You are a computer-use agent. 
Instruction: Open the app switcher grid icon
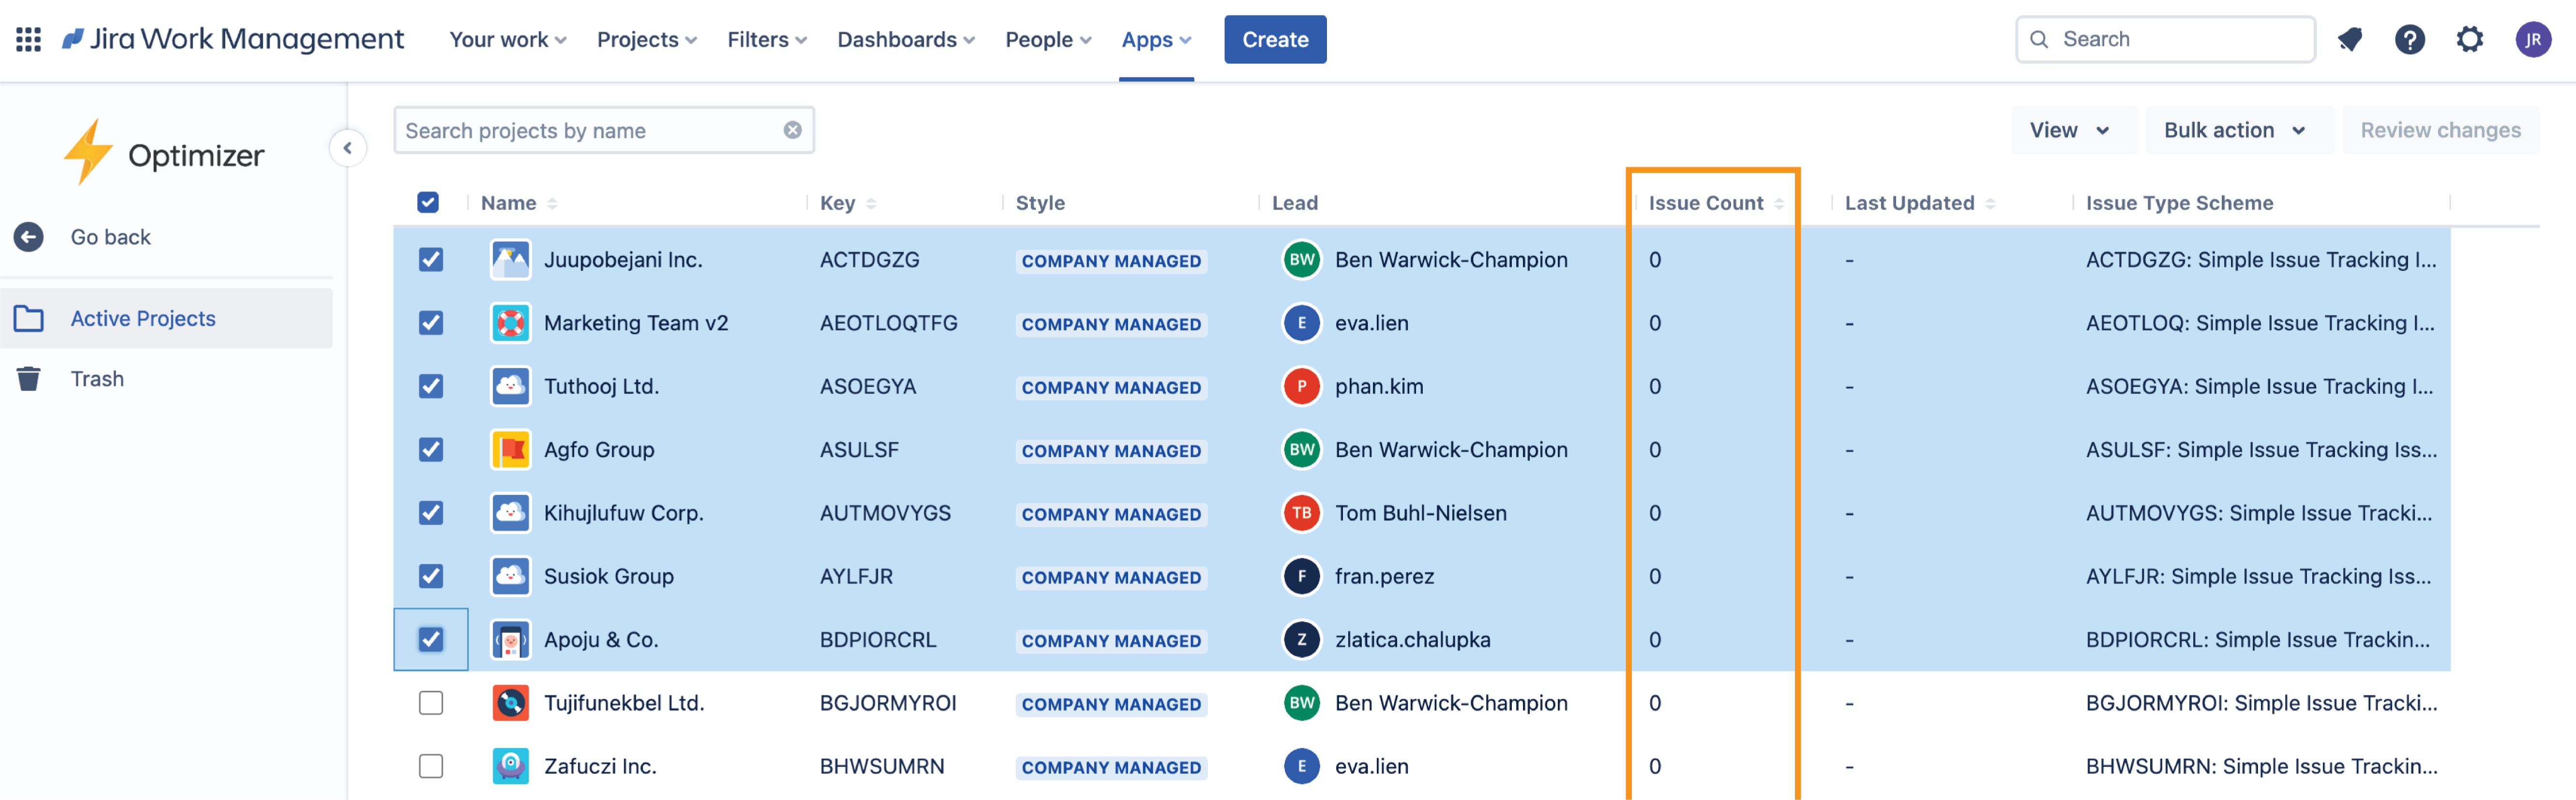point(27,39)
